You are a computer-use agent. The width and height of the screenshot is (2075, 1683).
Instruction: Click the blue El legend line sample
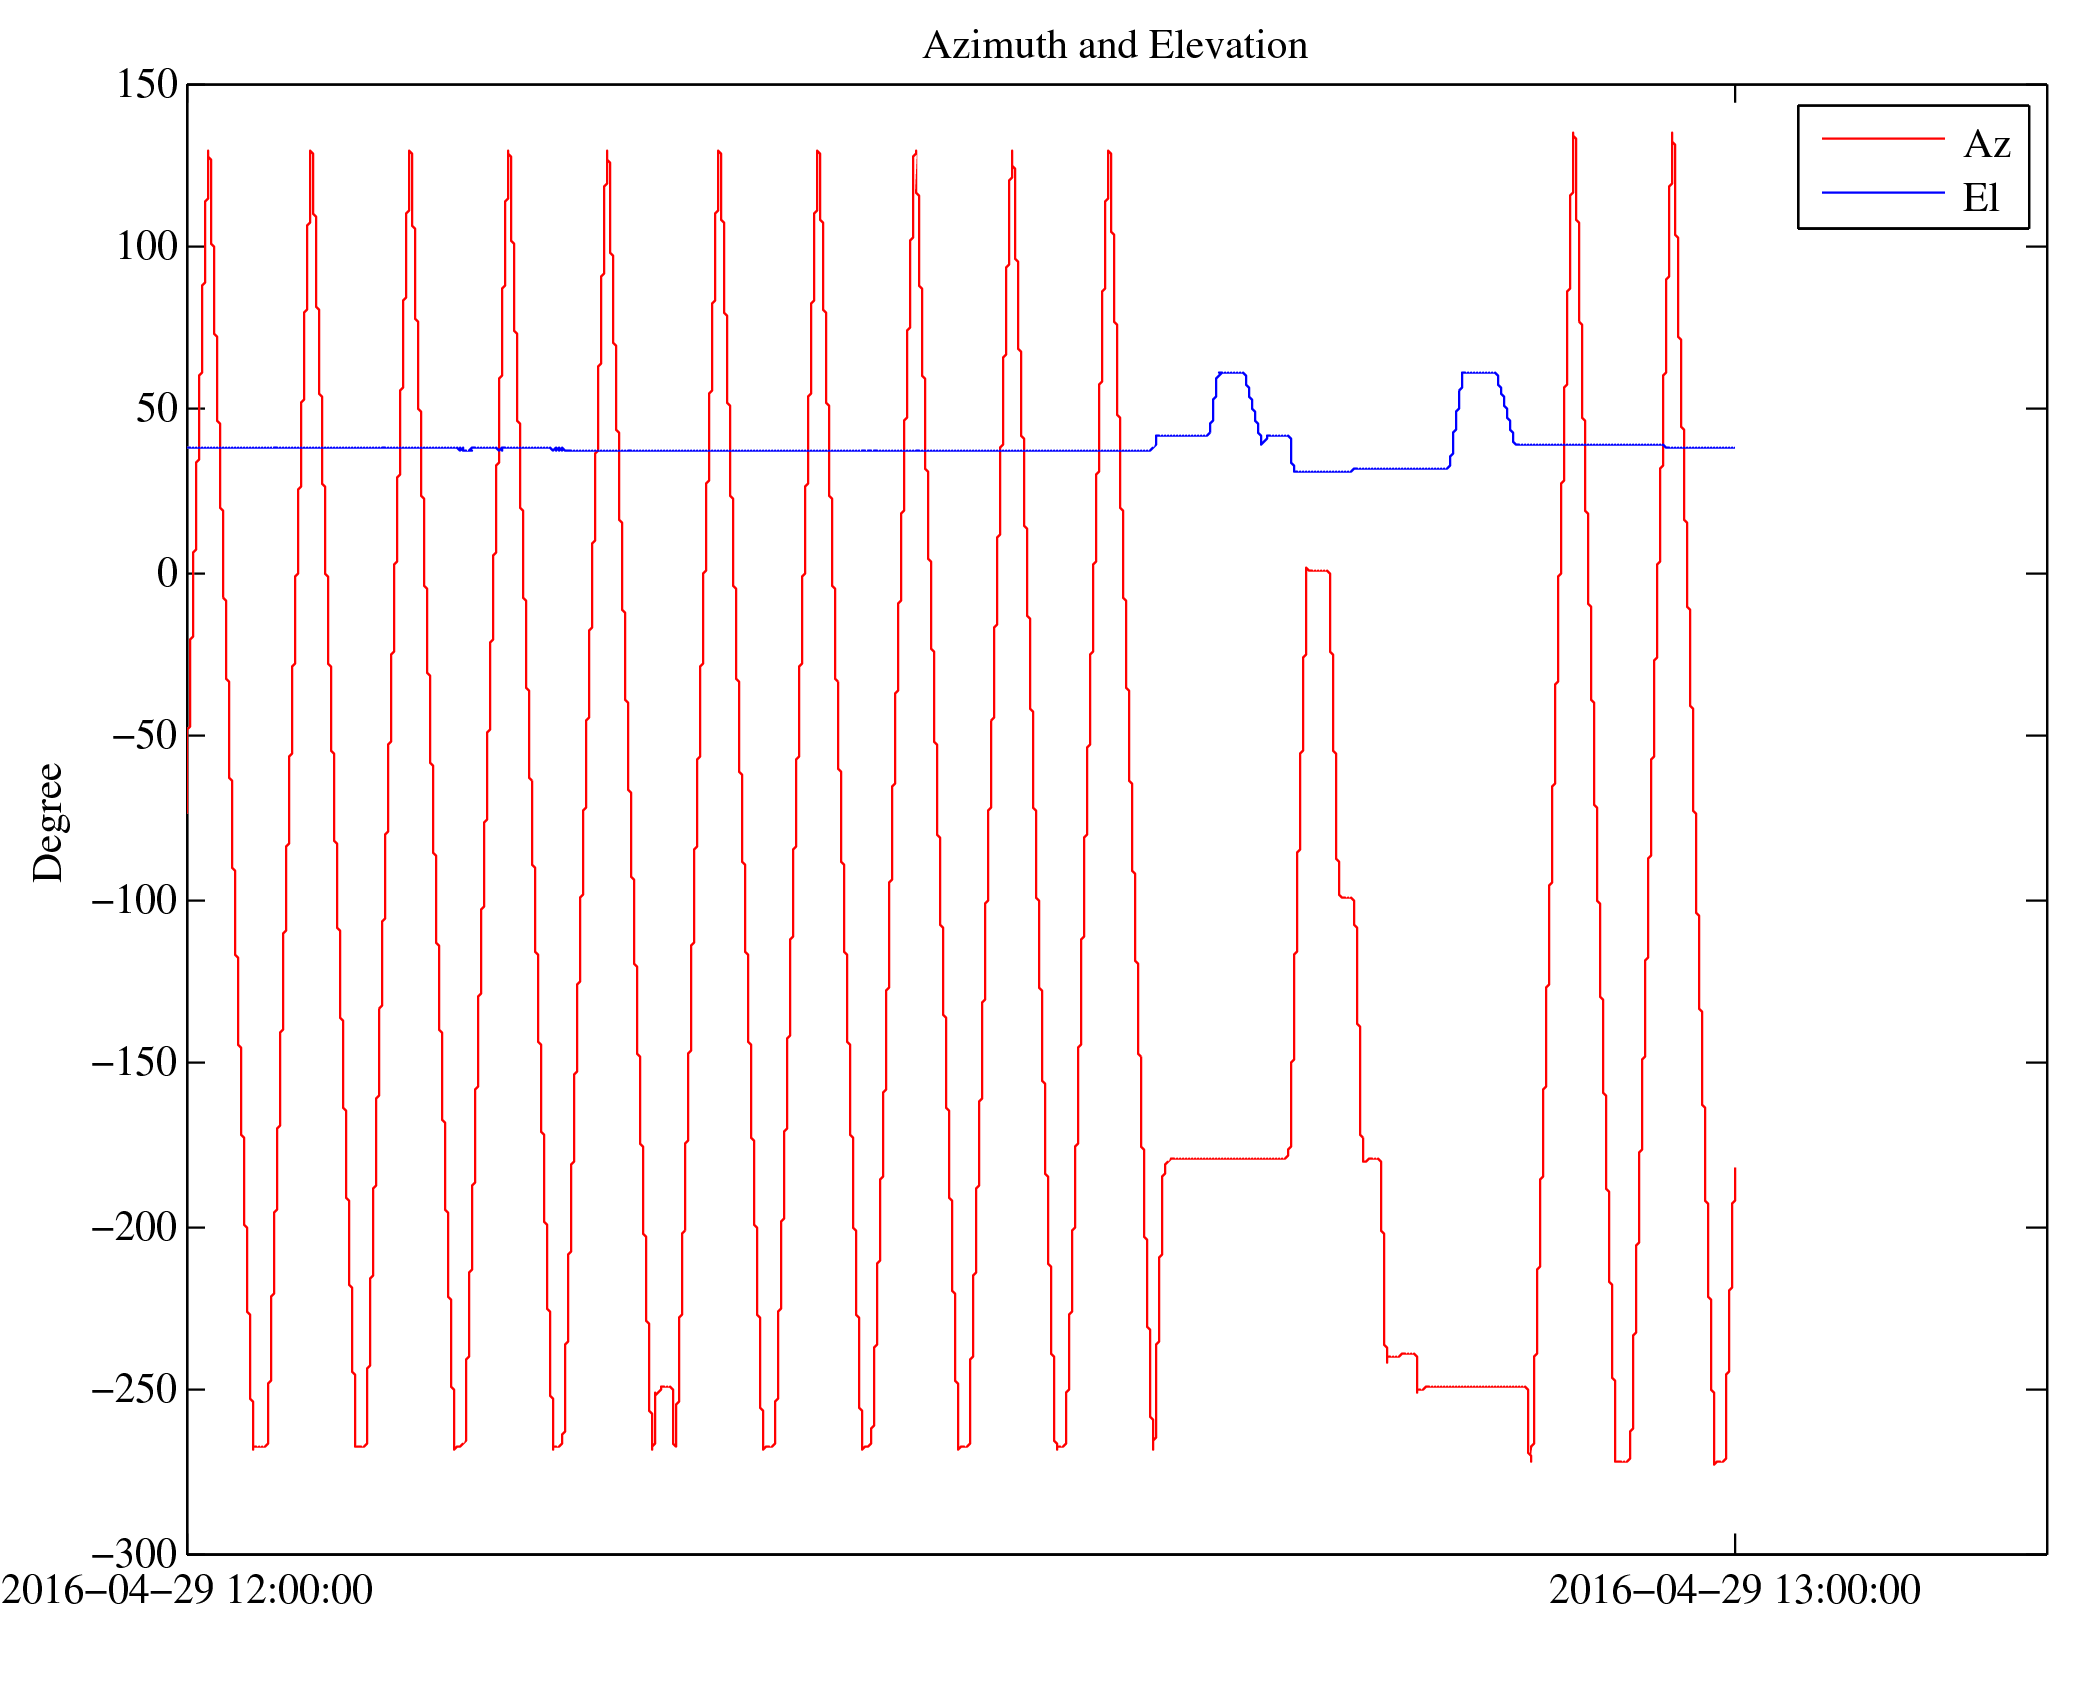tap(1882, 192)
